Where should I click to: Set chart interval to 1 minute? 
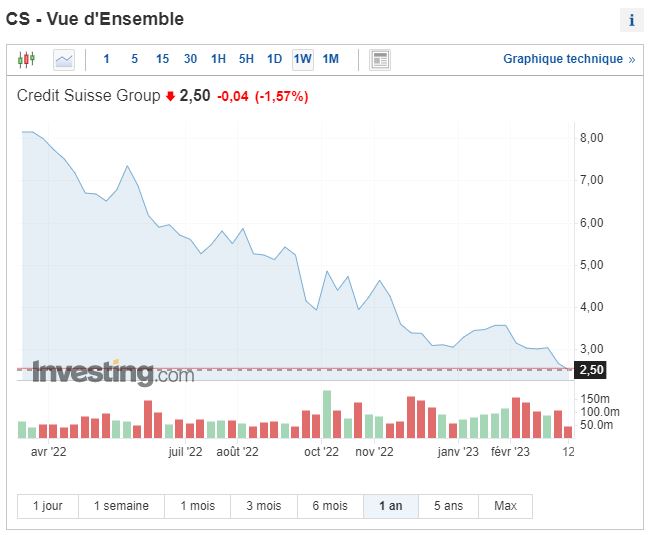click(x=107, y=60)
